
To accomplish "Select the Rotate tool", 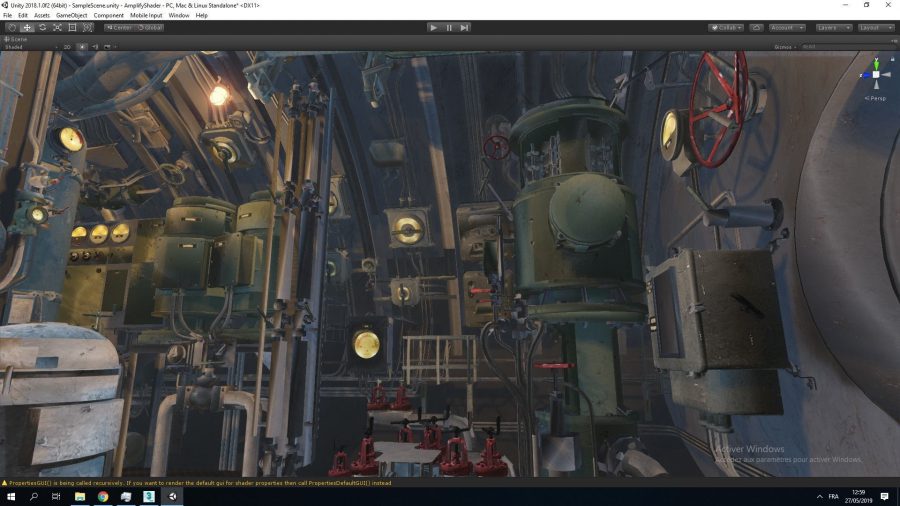I will coord(42,27).
